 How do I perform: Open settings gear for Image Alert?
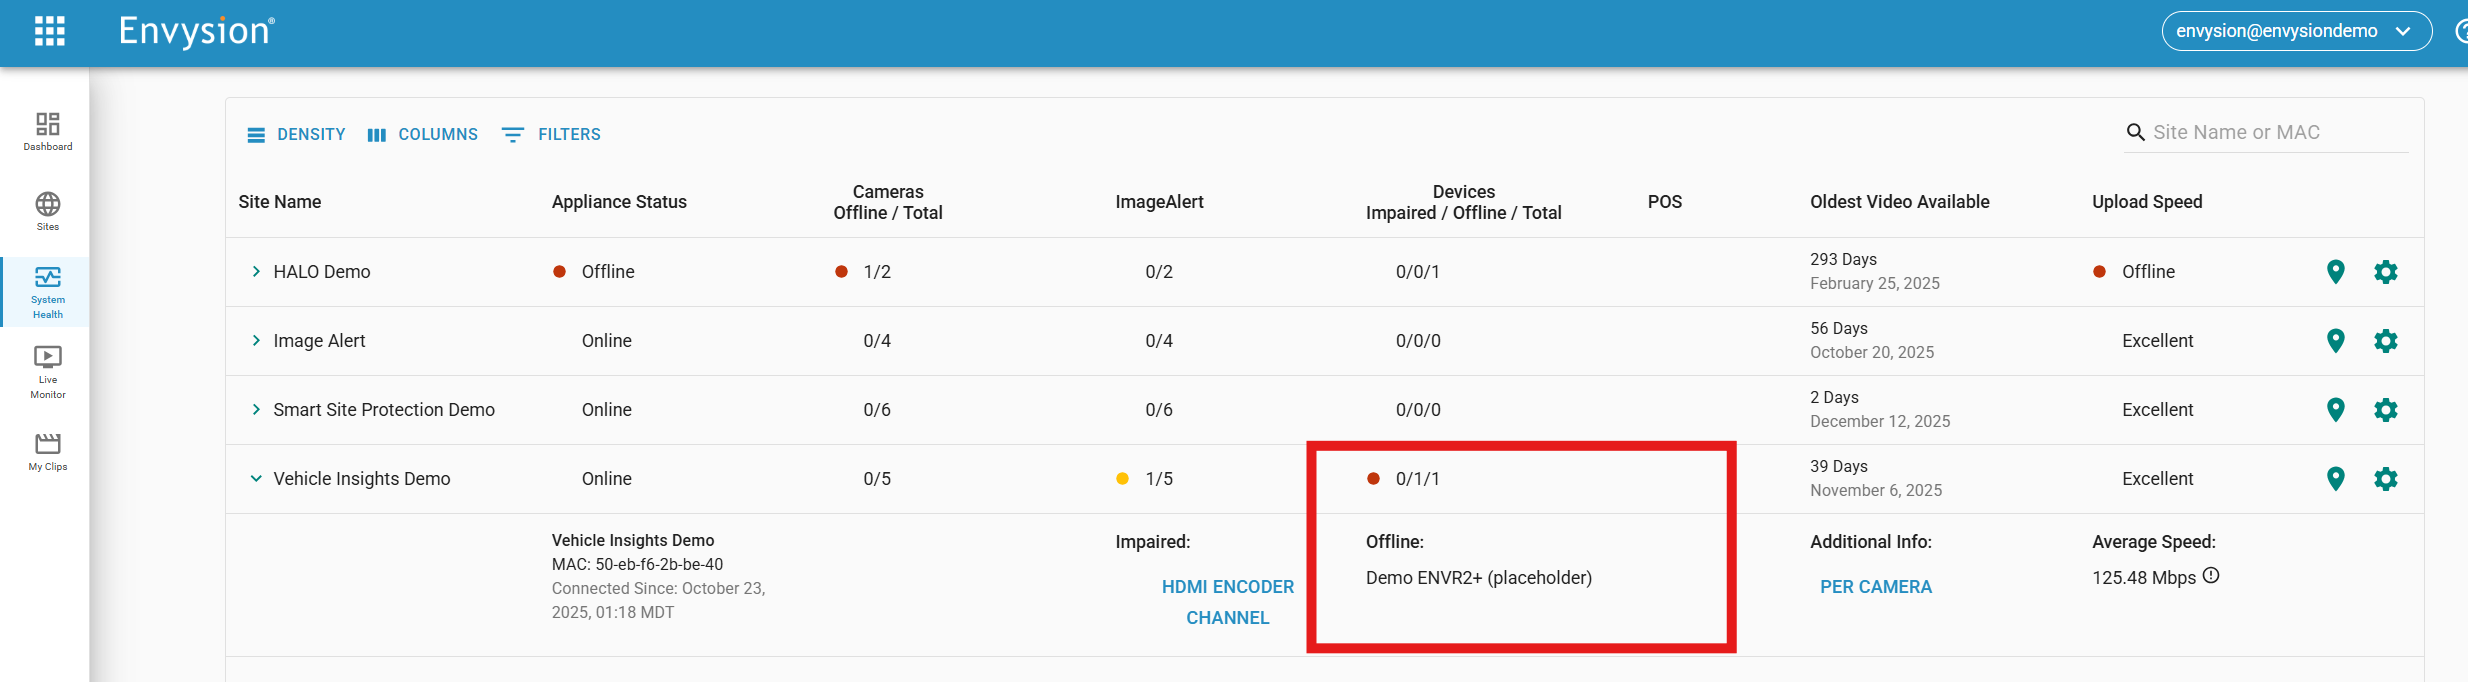point(2385,341)
